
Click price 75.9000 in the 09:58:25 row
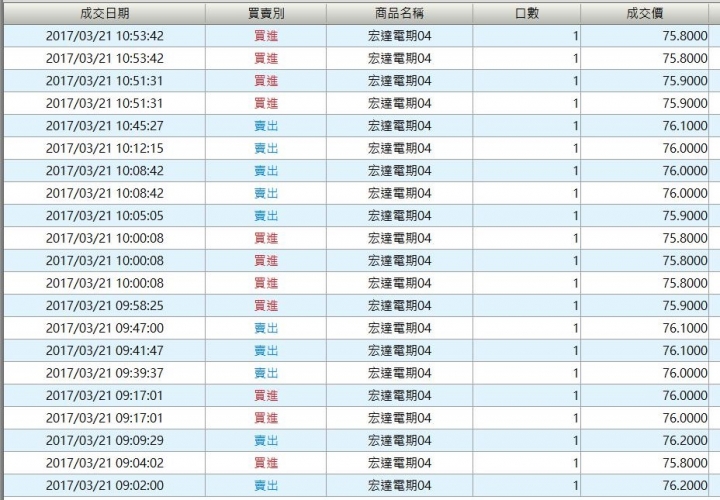pyautogui.click(x=685, y=306)
